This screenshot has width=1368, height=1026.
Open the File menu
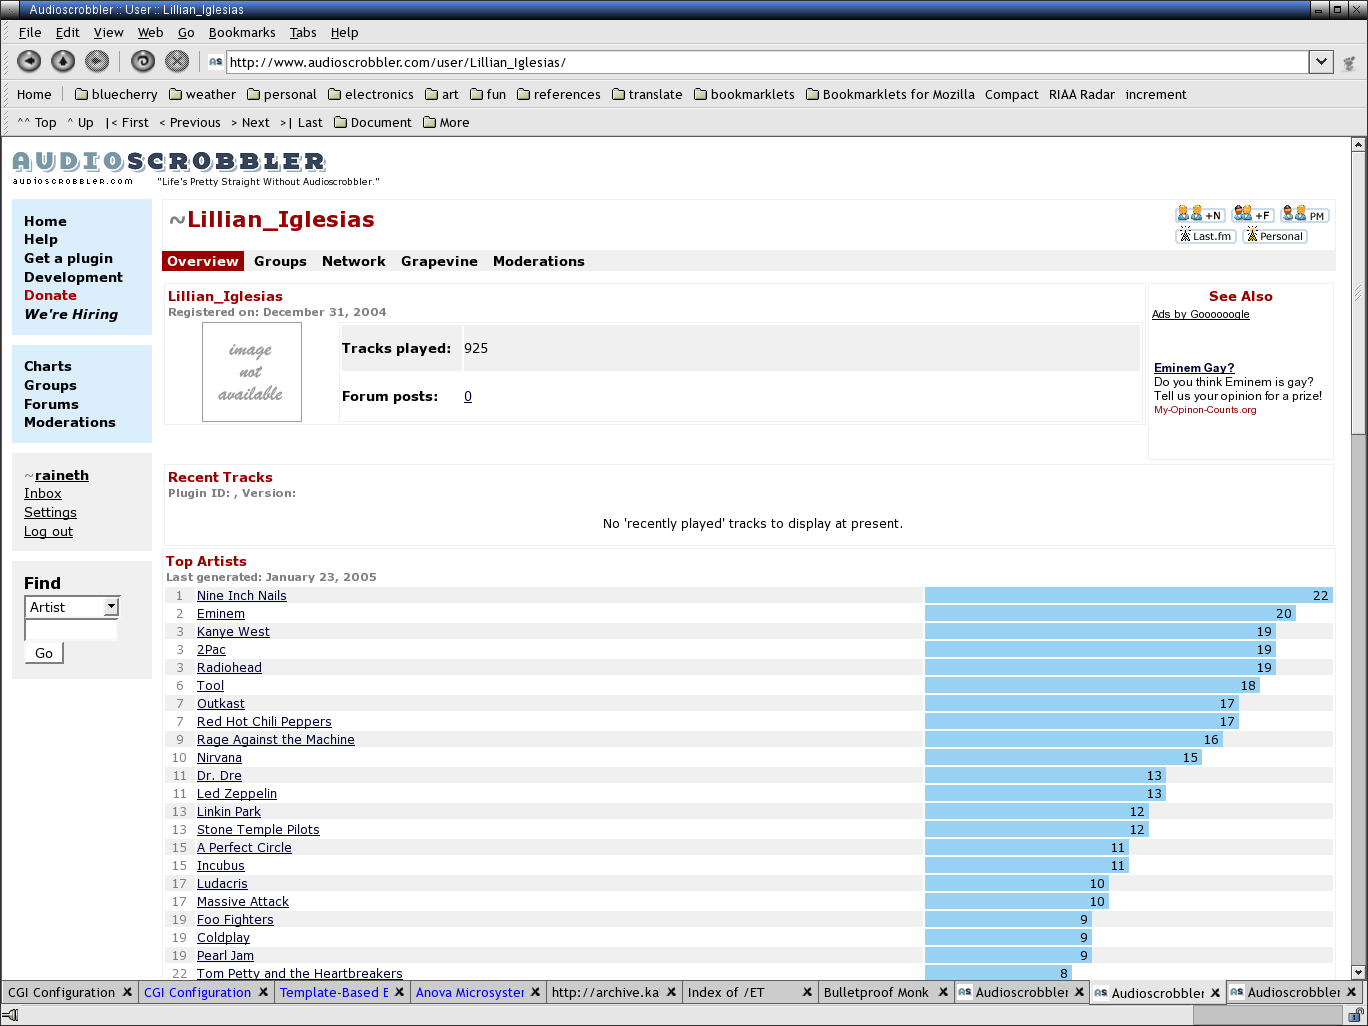pos(30,33)
